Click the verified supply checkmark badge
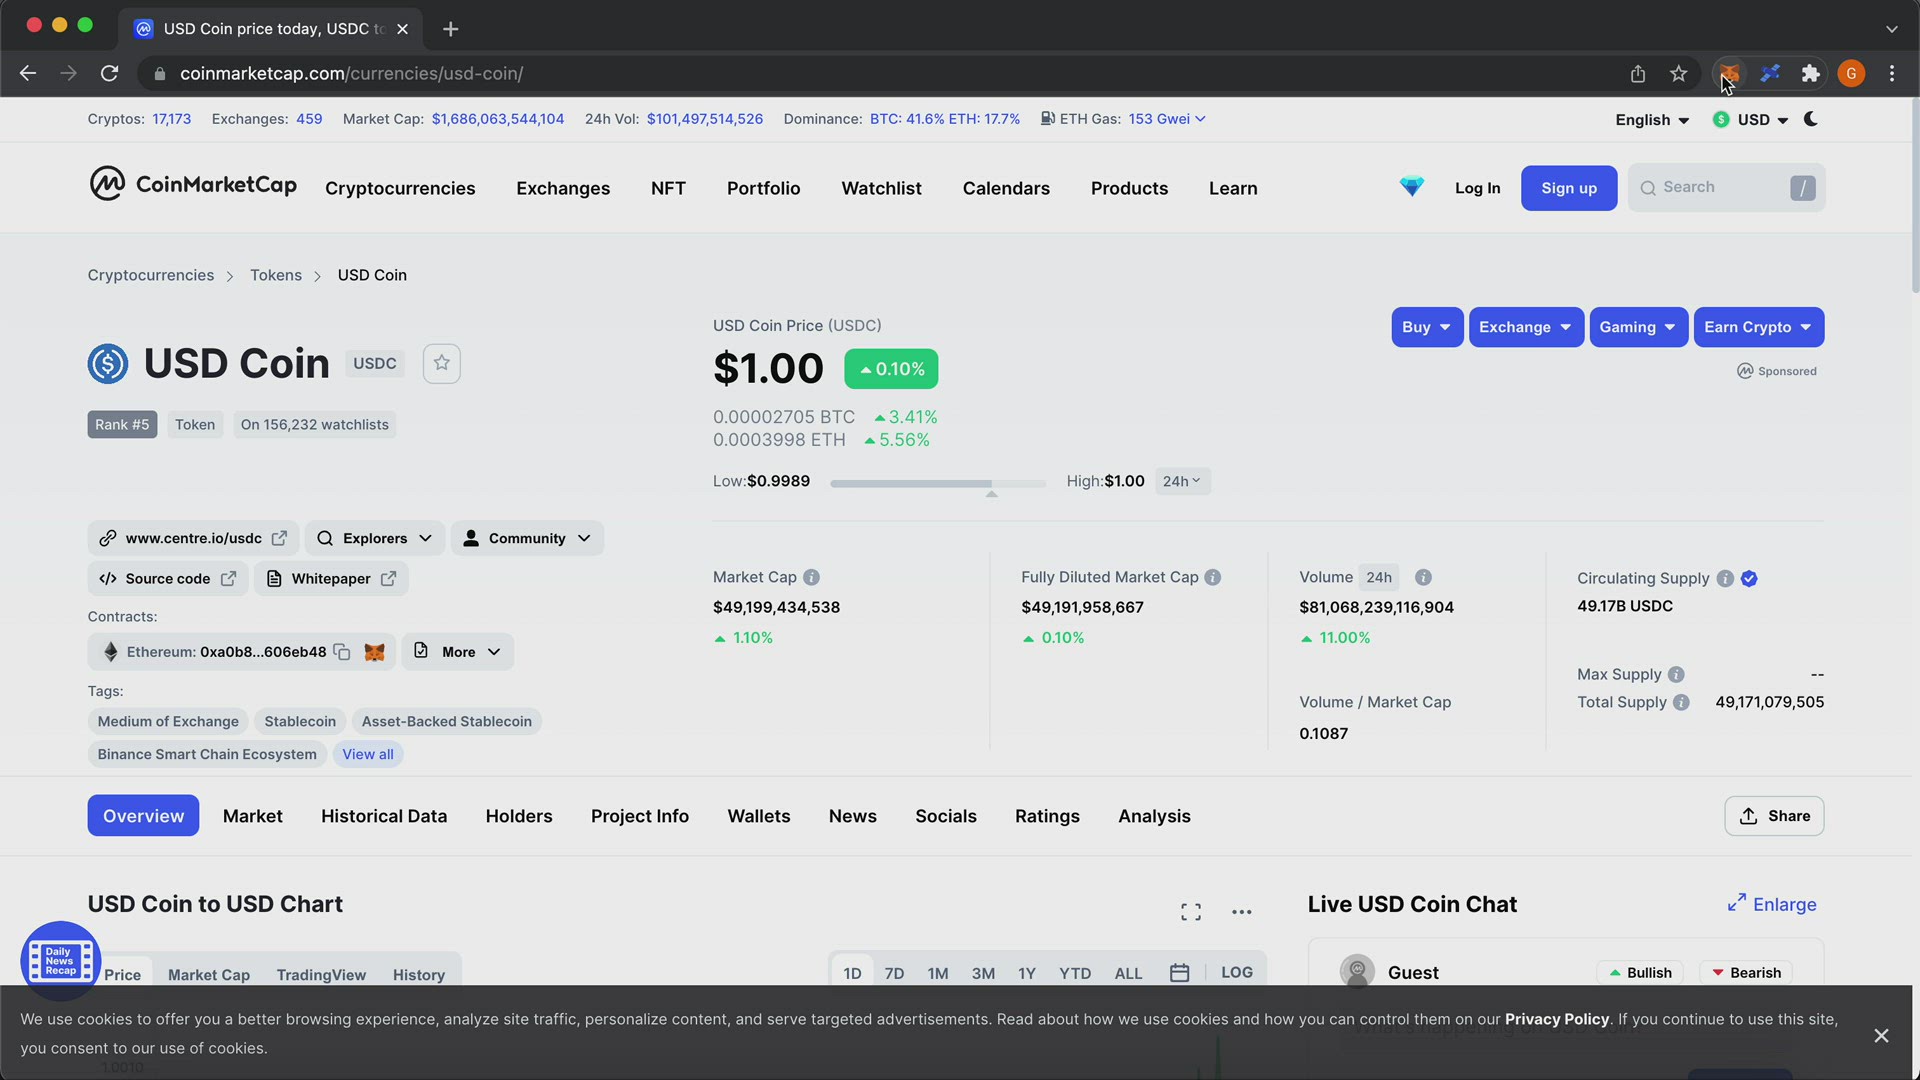The image size is (1920, 1080). pyautogui.click(x=1749, y=578)
